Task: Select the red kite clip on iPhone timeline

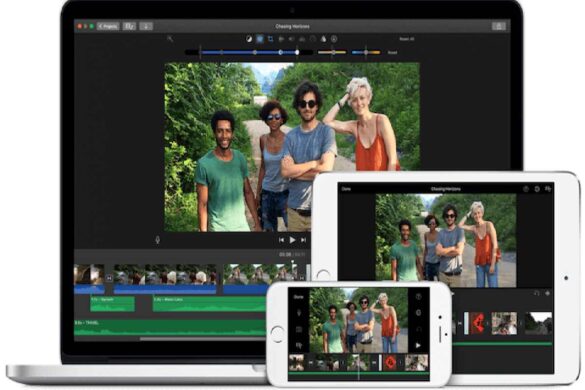Action: pos(390,362)
